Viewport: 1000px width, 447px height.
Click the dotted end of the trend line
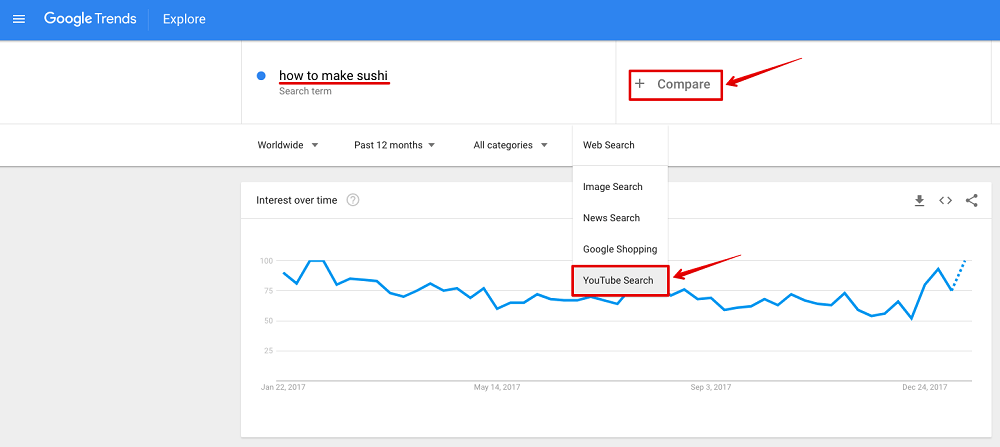click(960, 273)
